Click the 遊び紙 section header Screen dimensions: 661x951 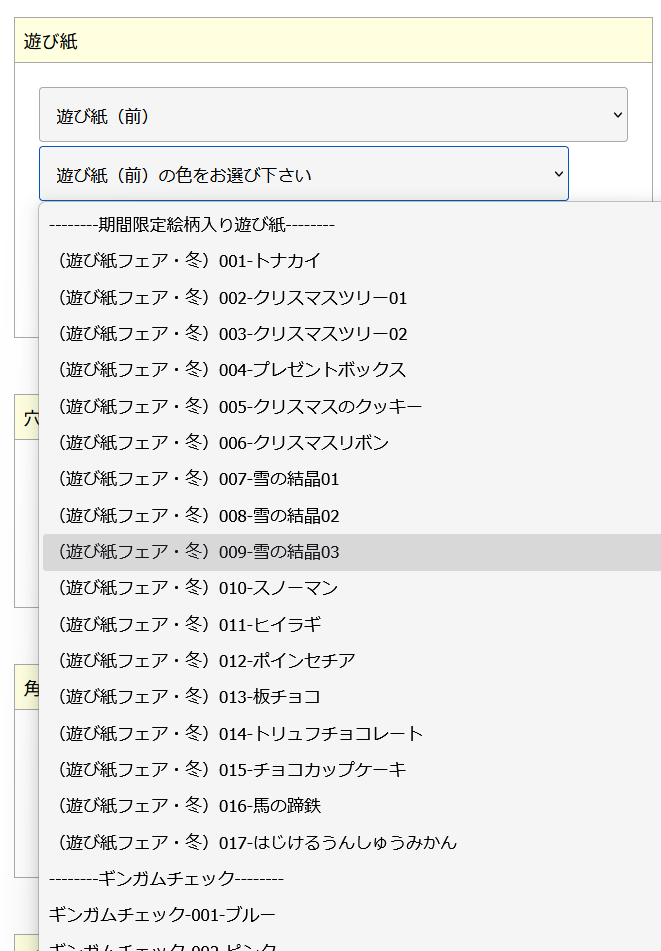45,40
